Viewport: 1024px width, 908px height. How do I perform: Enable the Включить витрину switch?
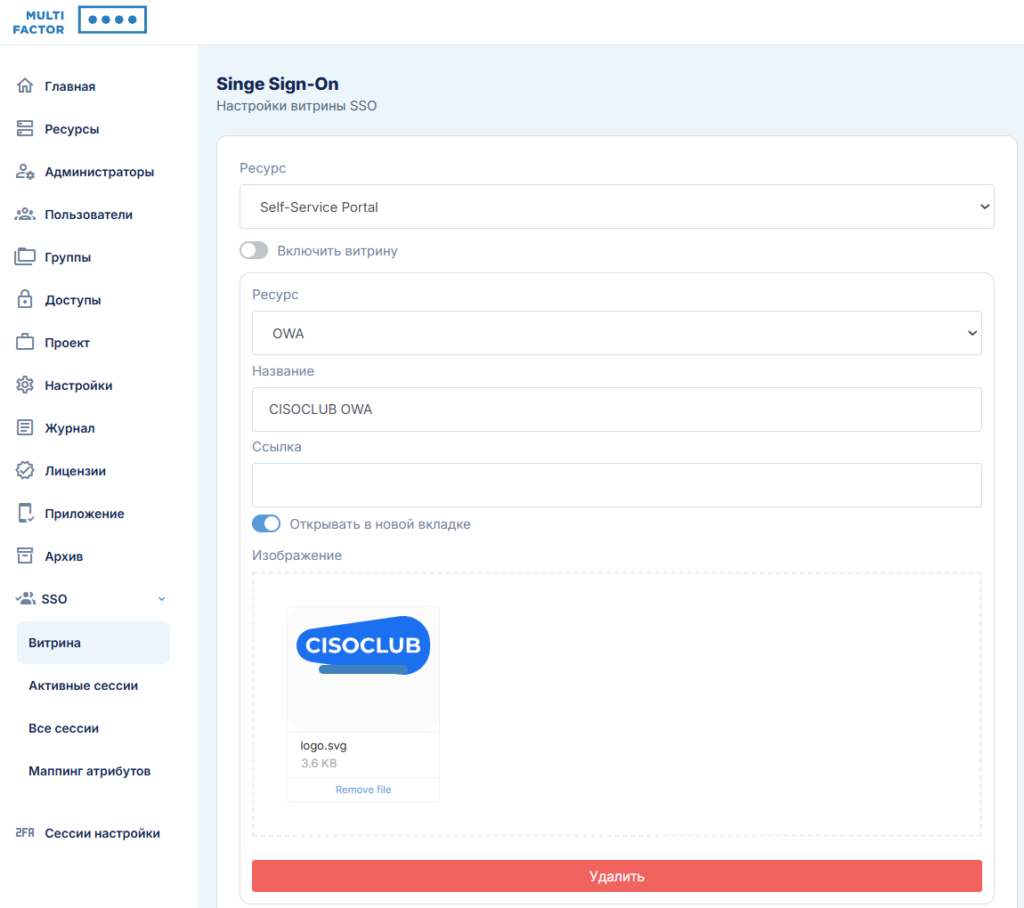(254, 251)
